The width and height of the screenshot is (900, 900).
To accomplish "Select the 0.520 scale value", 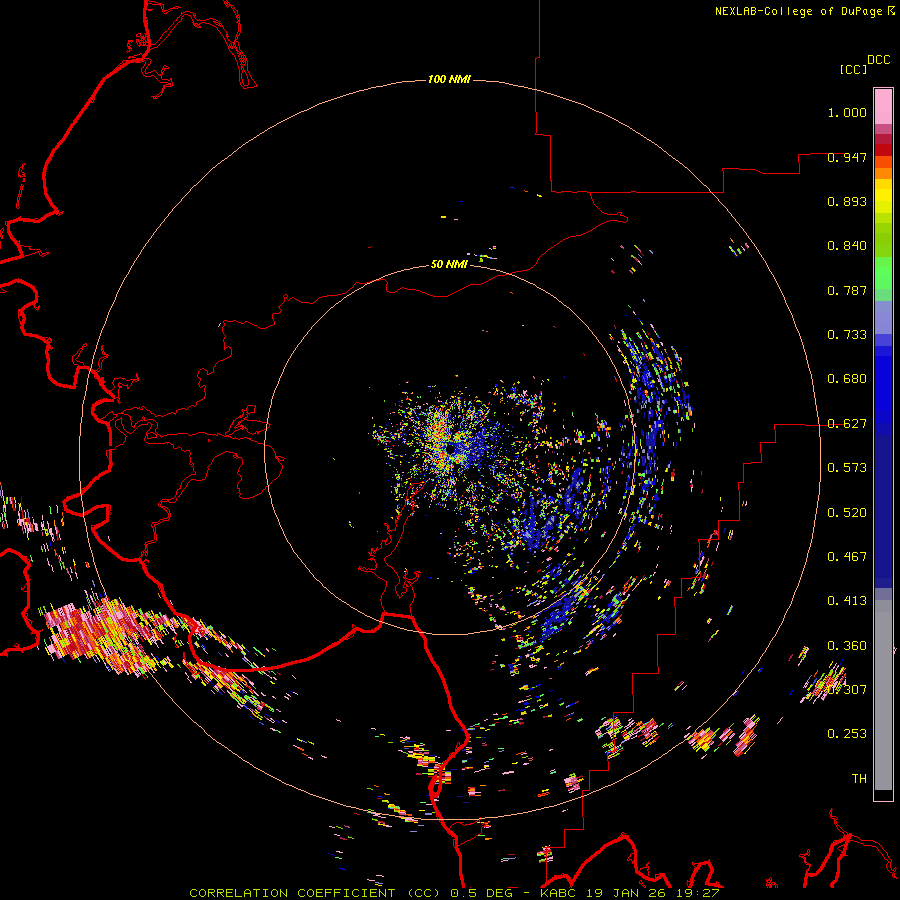I will [x=847, y=513].
